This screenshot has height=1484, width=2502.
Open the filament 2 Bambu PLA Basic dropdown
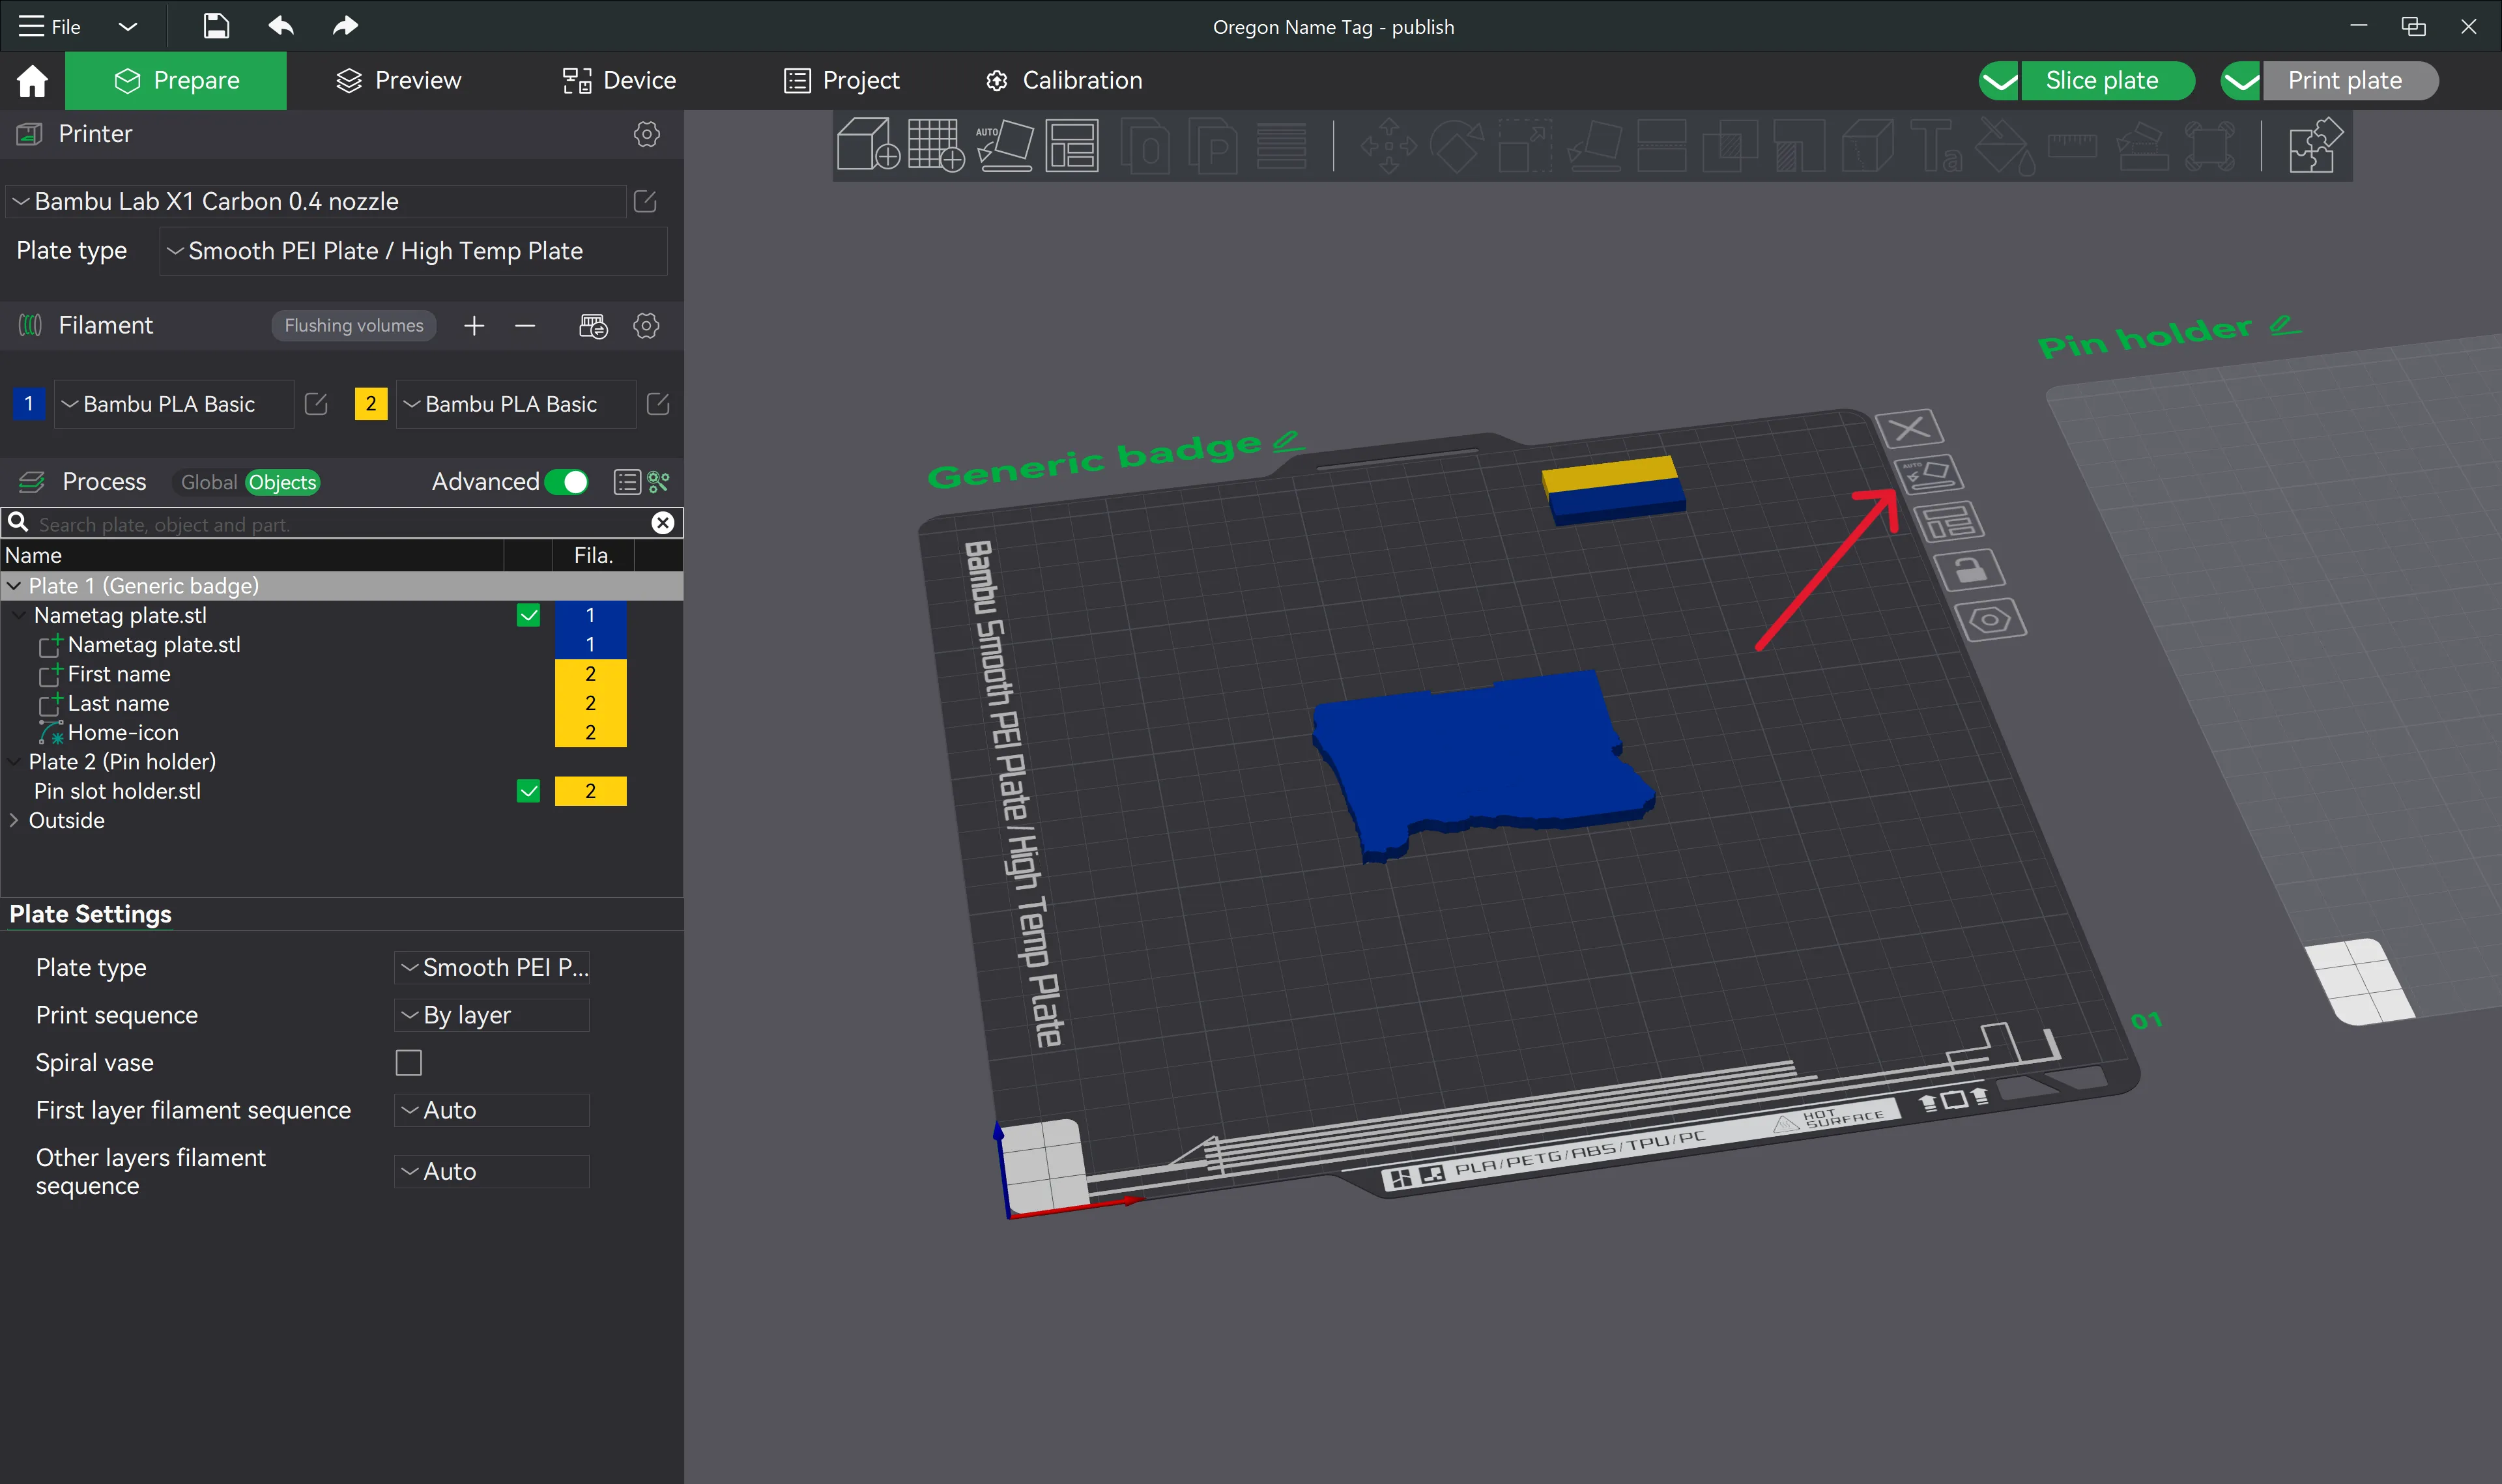pyautogui.click(x=516, y=404)
